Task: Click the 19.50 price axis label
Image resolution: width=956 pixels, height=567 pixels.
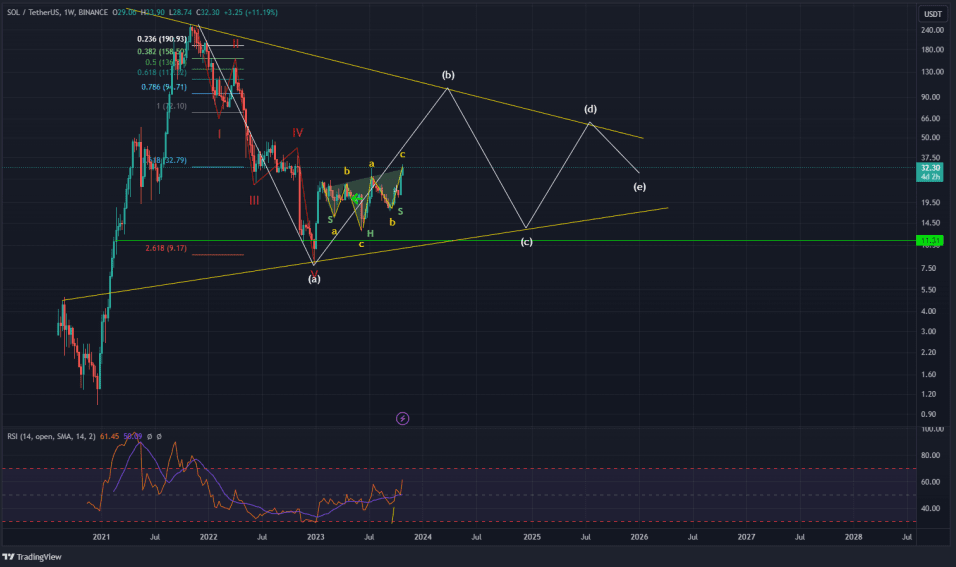Action: pos(930,202)
